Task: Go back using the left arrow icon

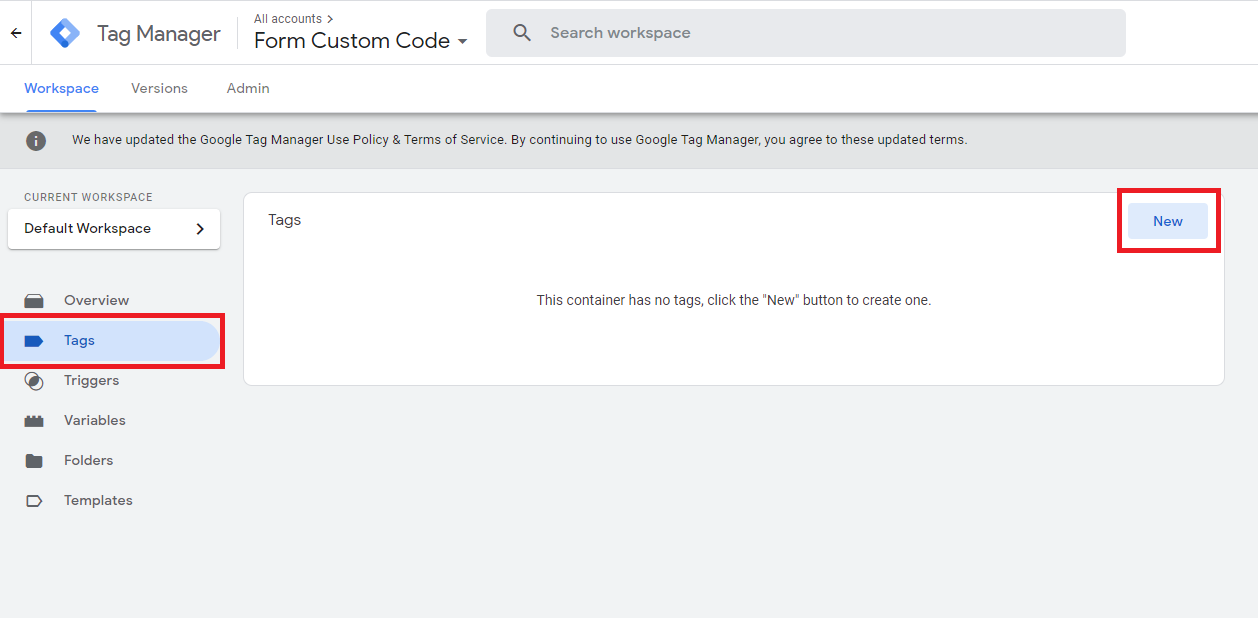Action: point(16,33)
